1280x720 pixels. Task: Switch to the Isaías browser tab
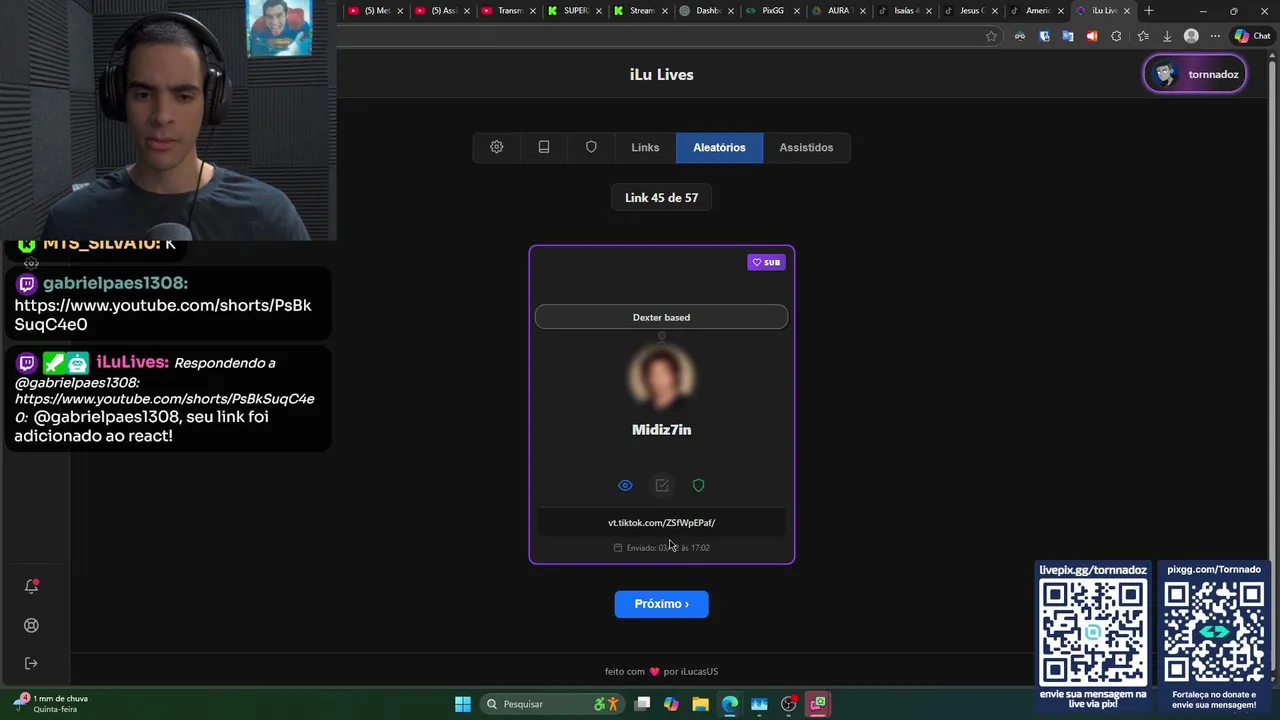click(905, 11)
